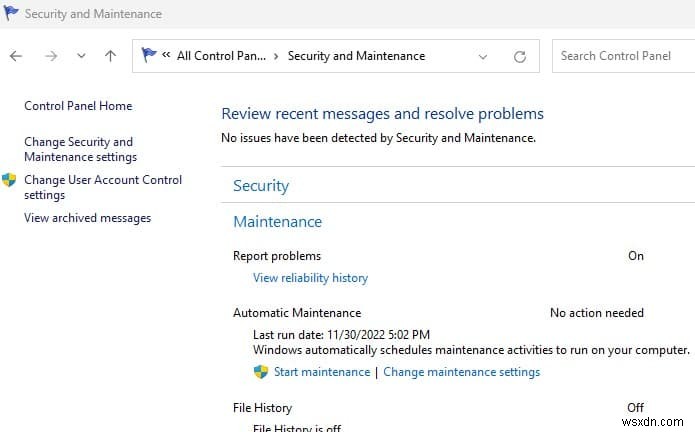Go back with the Back arrow
This screenshot has height=432, width=695.
[x=16, y=56]
